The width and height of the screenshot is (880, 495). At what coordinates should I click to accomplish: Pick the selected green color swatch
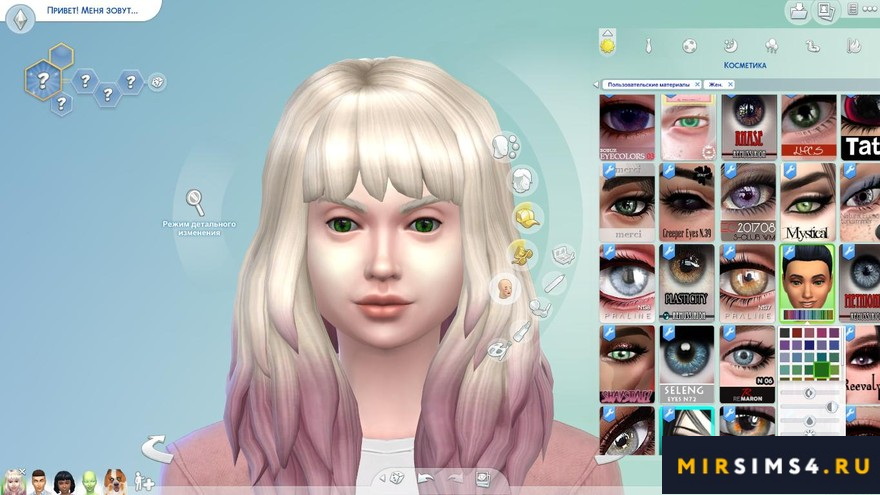click(821, 369)
